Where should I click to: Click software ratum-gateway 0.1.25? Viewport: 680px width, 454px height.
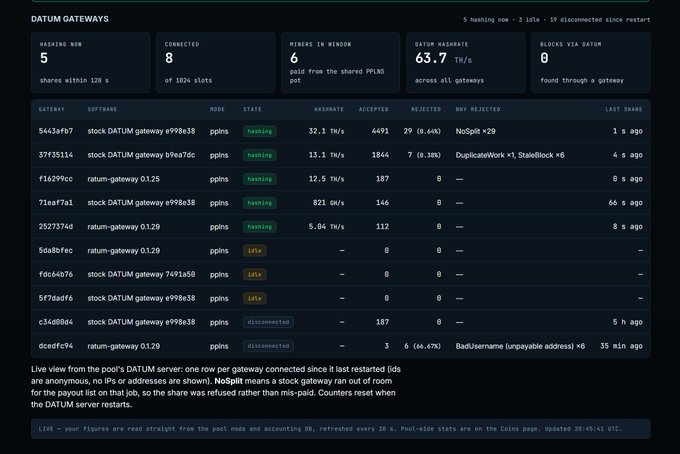[124, 179]
